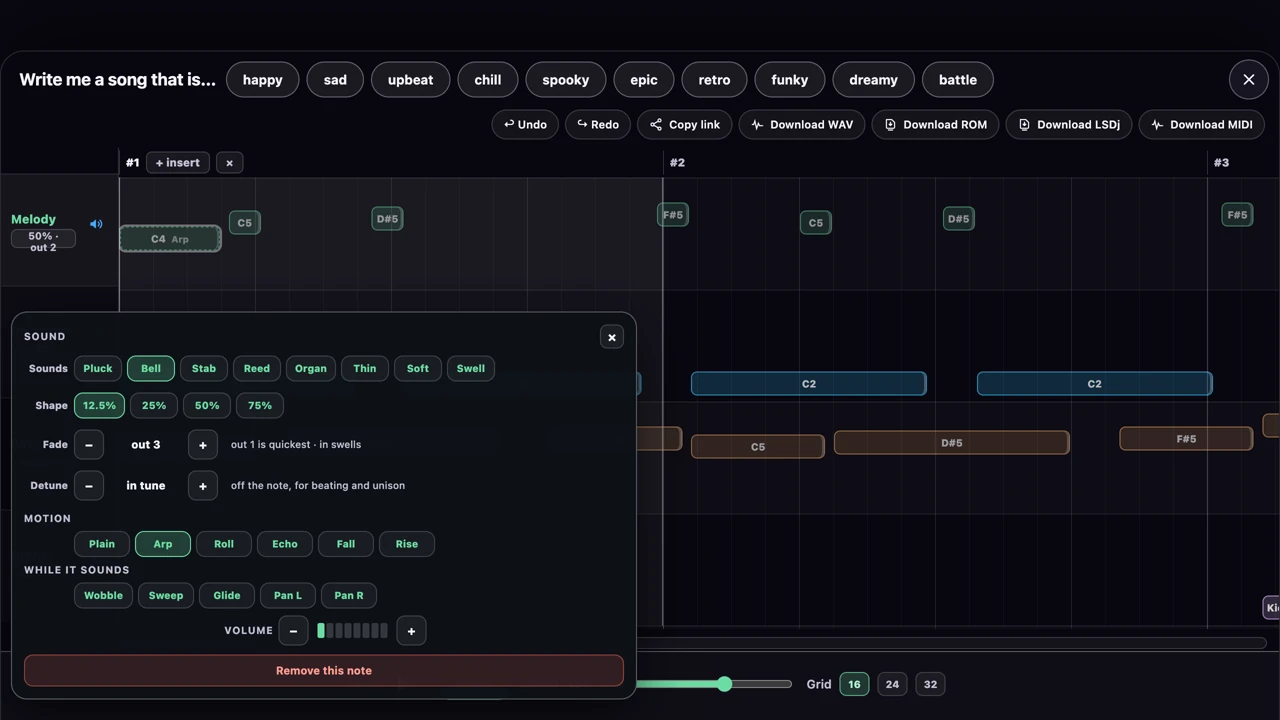
Task: Mute the Melody track speaker icon
Action: 96,224
